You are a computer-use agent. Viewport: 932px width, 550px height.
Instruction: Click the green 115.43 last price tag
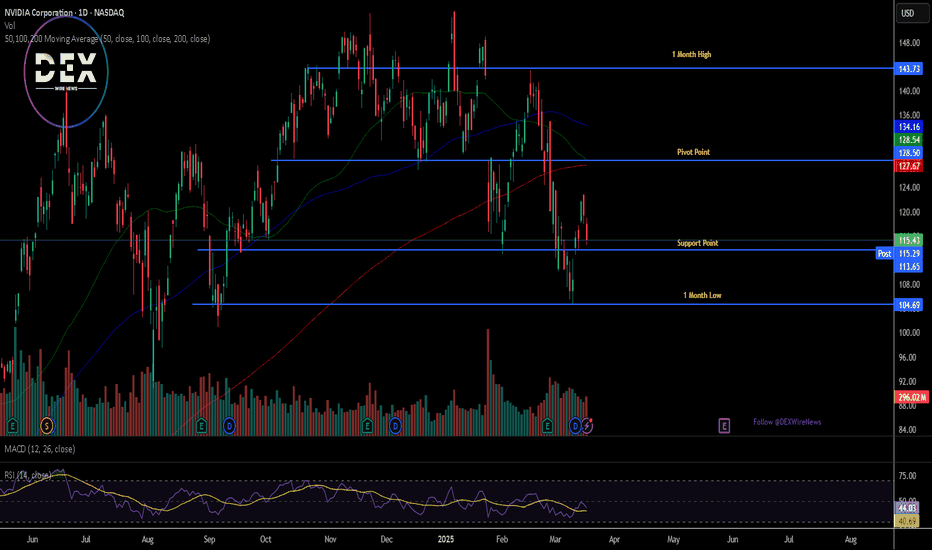pos(909,240)
